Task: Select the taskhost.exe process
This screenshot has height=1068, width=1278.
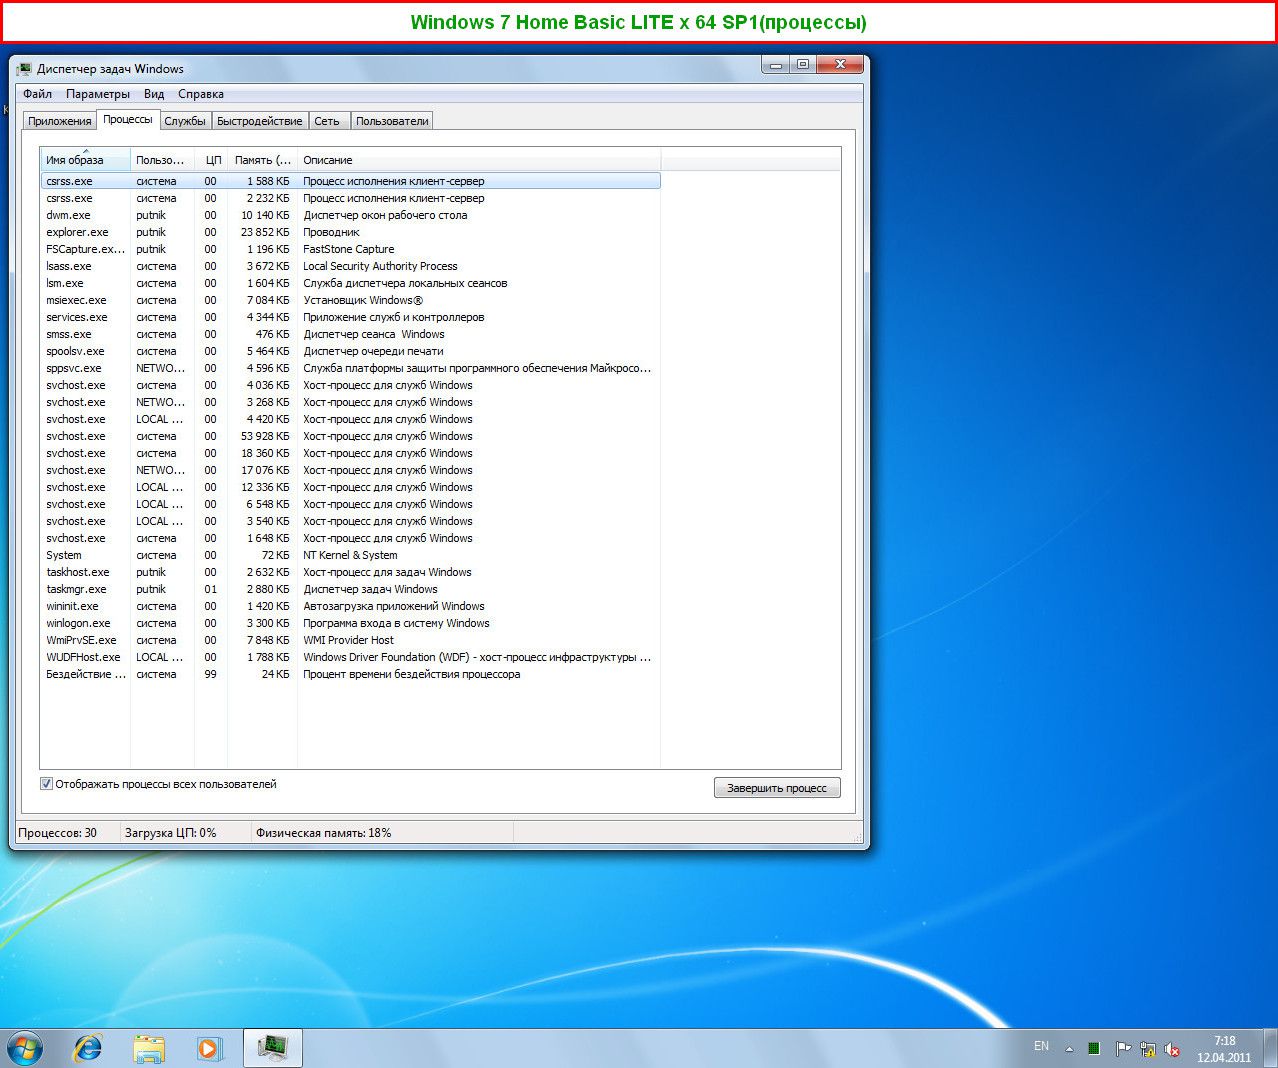Action: 350,572
